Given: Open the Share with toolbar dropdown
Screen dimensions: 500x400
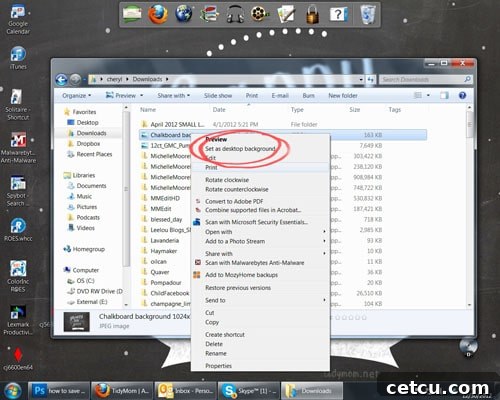Looking at the screenshot, I should (173, 96).
